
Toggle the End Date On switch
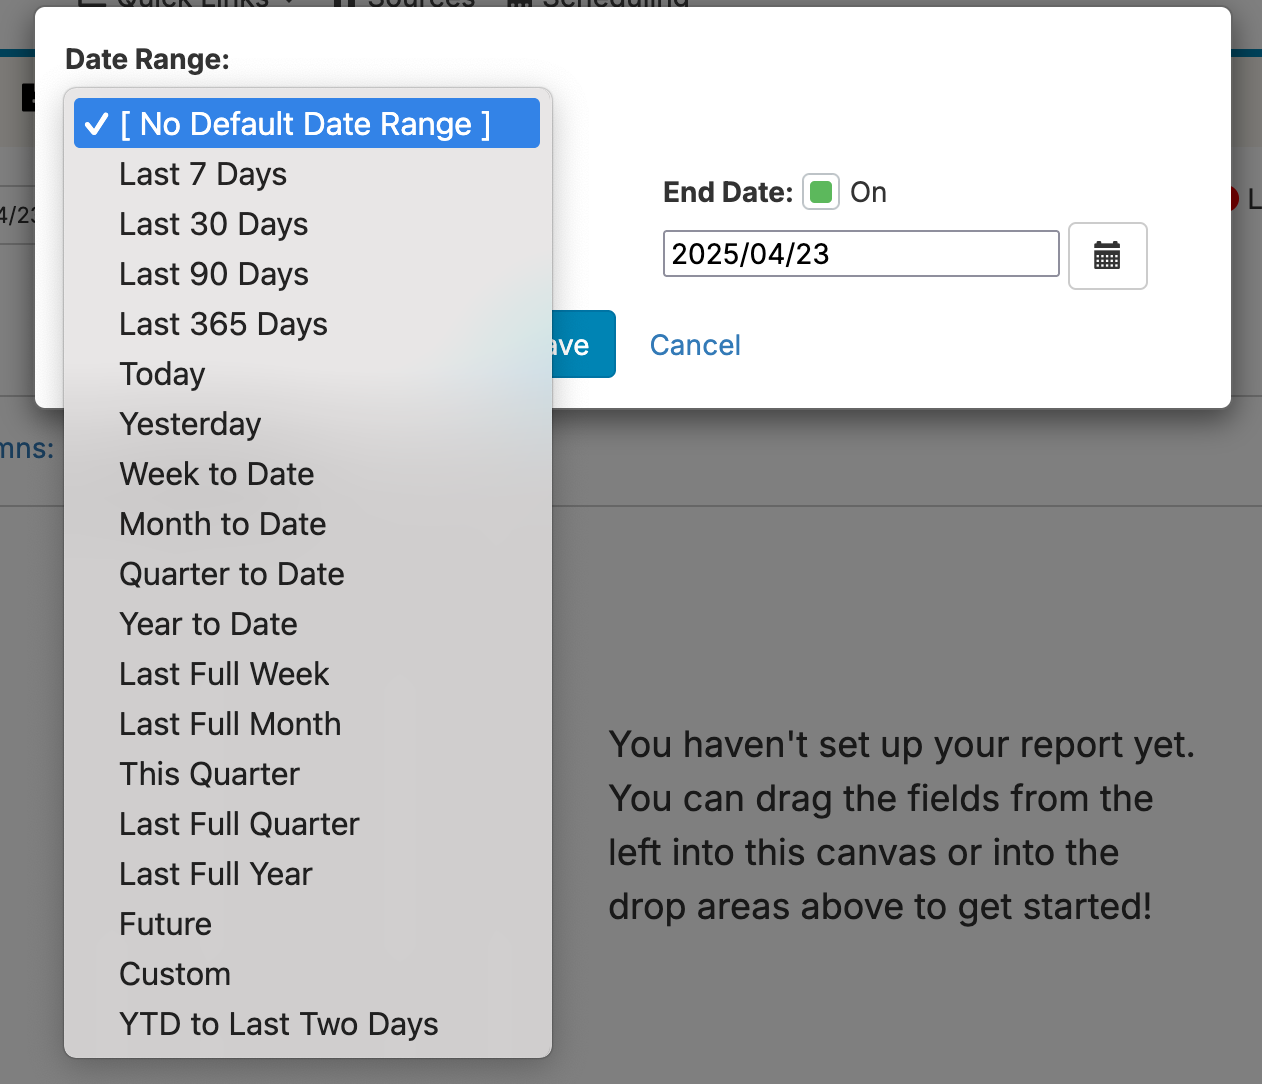pos(821,192)
